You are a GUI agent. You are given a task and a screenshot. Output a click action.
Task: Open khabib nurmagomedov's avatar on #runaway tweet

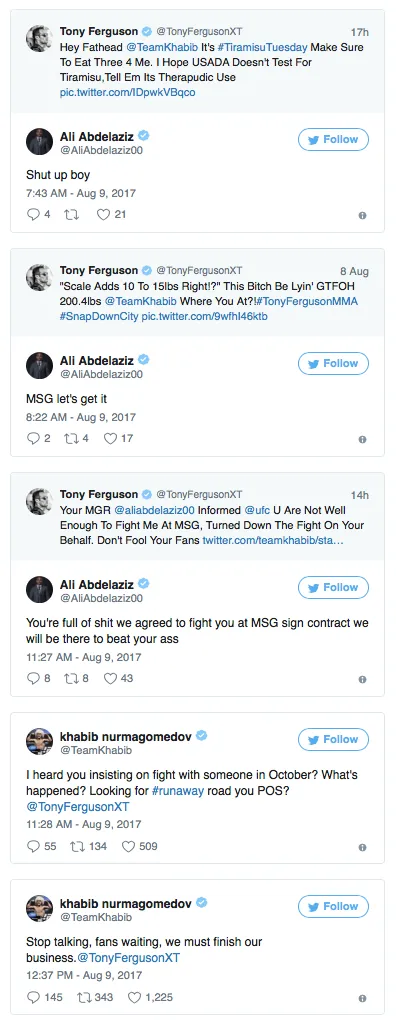click(x=39, y=742)
